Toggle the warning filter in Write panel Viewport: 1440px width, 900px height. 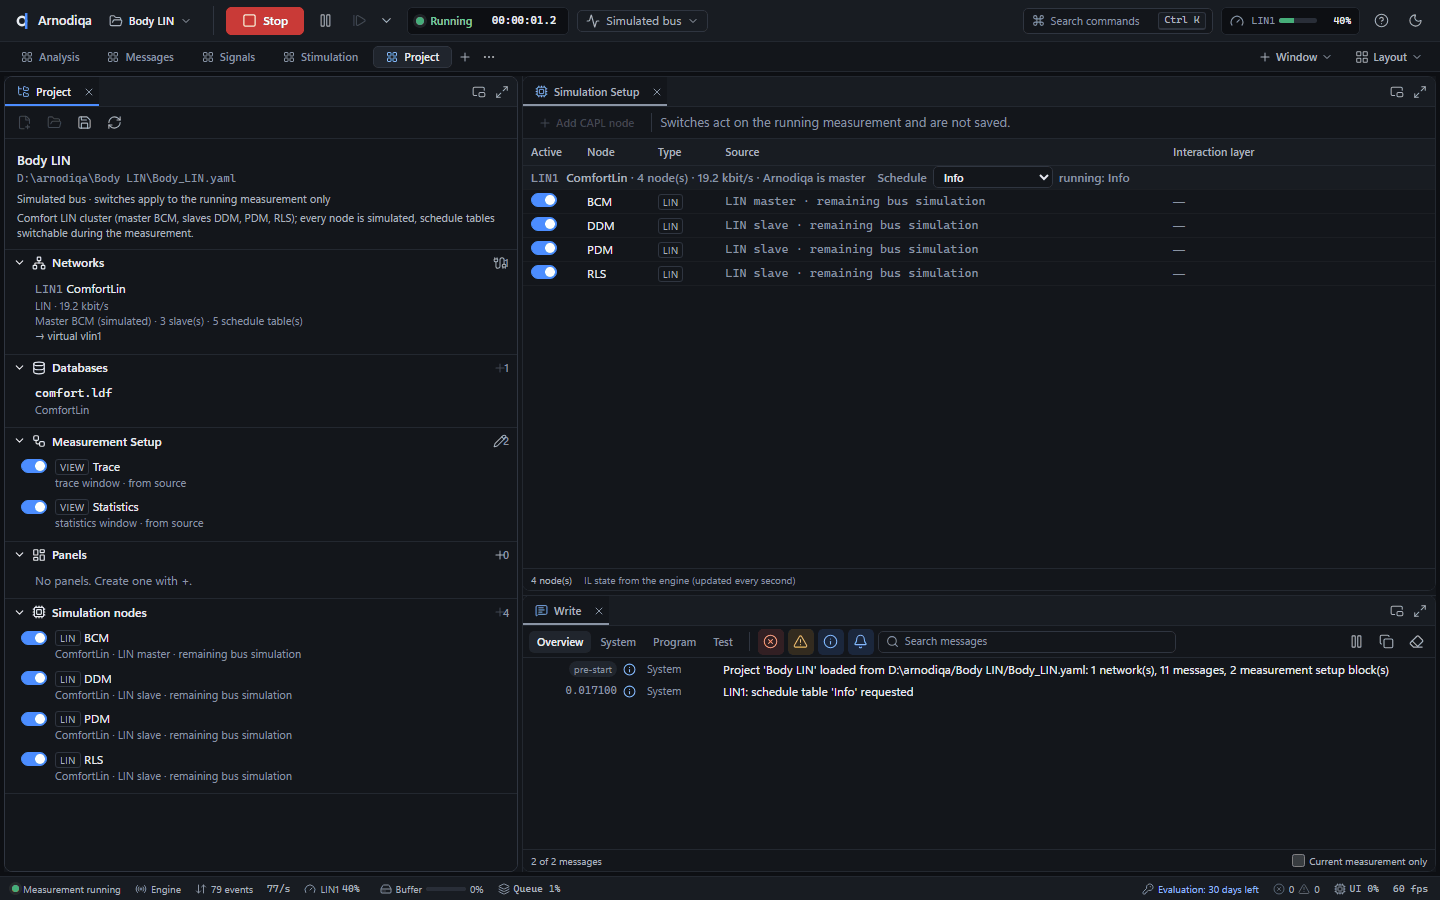point(800,642)
